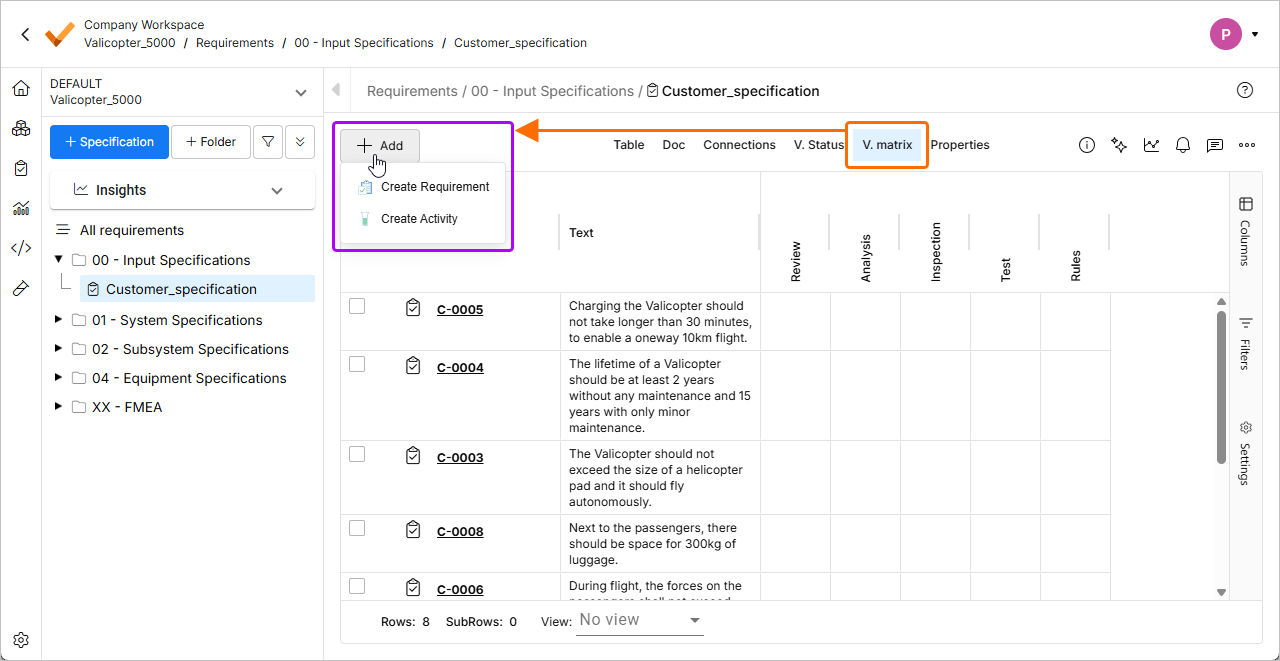1280x661 pixels.
Task: Collapse the Insights panel chevron
Action: [x=278, y=190]
